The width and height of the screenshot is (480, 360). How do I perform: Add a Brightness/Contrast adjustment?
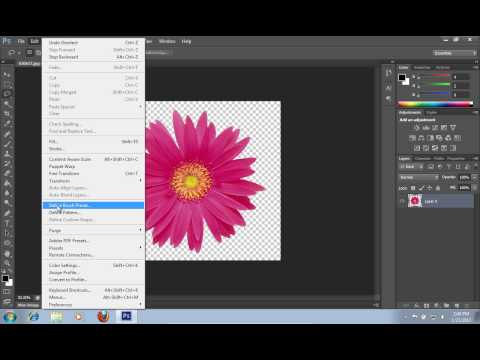pyautogui.click(x=417, y=128)
